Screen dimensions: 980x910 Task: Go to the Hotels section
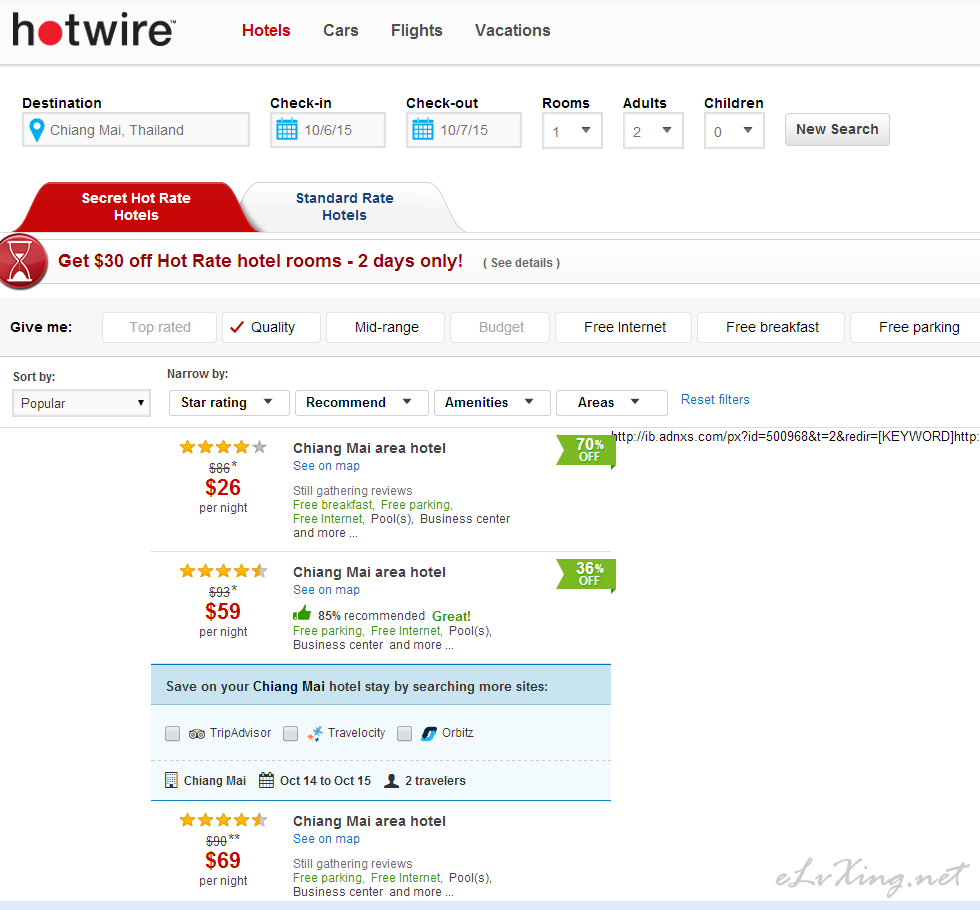pyautogui.click(x=266, y=30)
